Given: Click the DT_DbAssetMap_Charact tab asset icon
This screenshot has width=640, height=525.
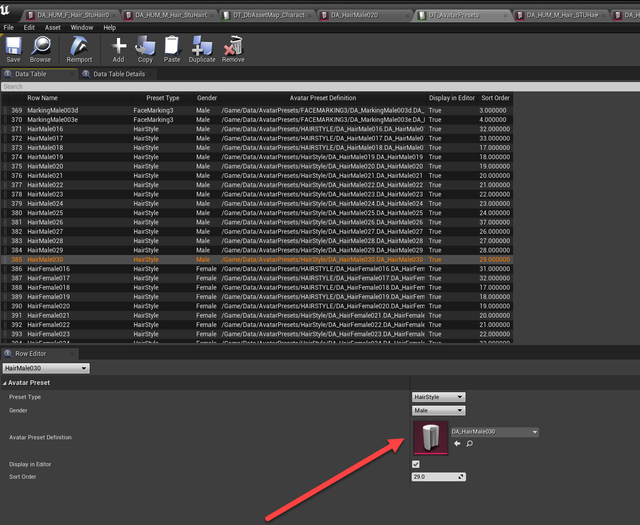Looking at the screenshot, I should [x=226, y=16].
